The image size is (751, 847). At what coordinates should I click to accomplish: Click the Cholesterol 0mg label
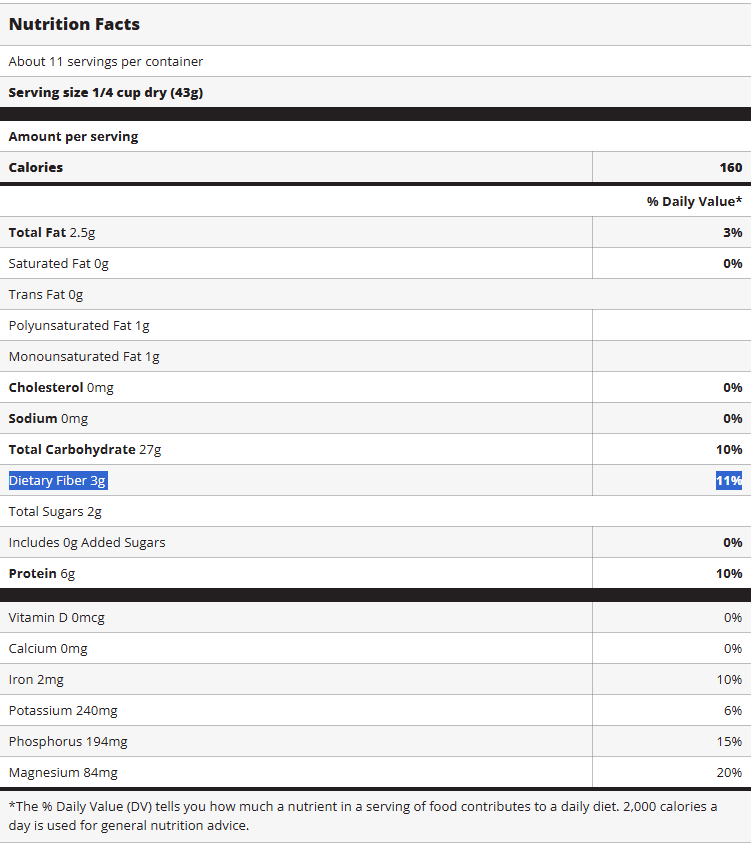[x=61, y=387]
